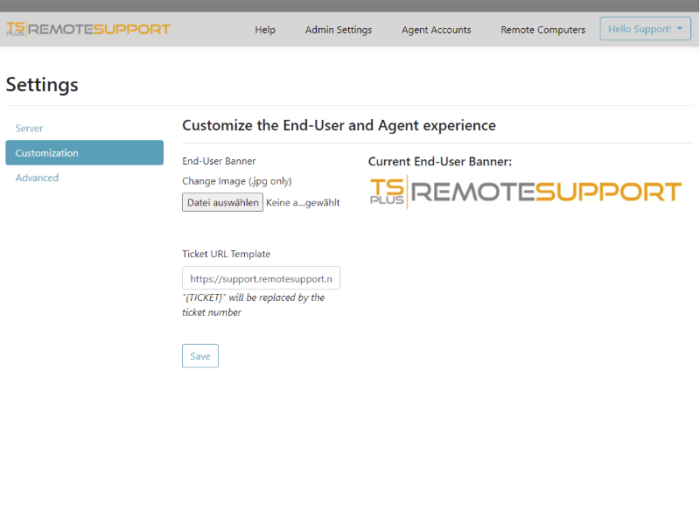The width and height of the screenshot is (700, 525).
Task: Click the Datei auswählen file chooser button
Action: coord(222,202)
